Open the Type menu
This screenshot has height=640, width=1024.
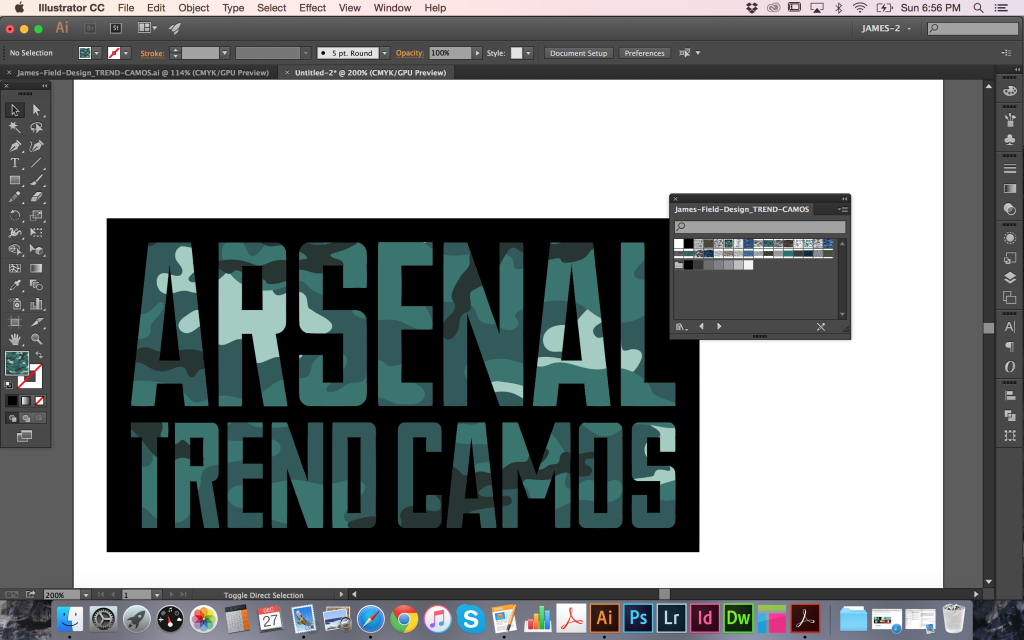point(233,8)
